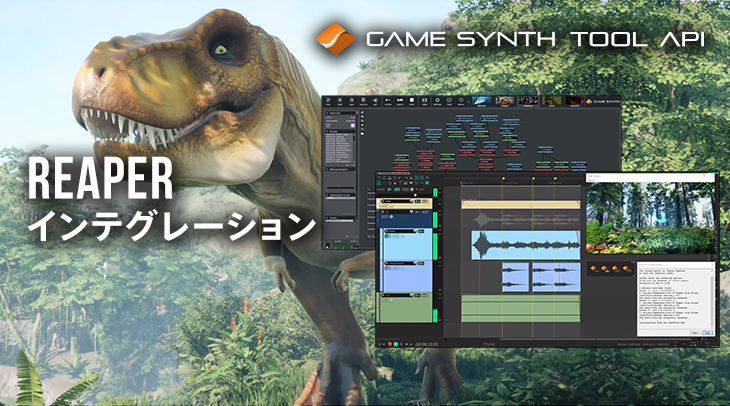Switch to the Whoosh model tab
Viewport: 730px width, 406px height.
click(481, 101)
